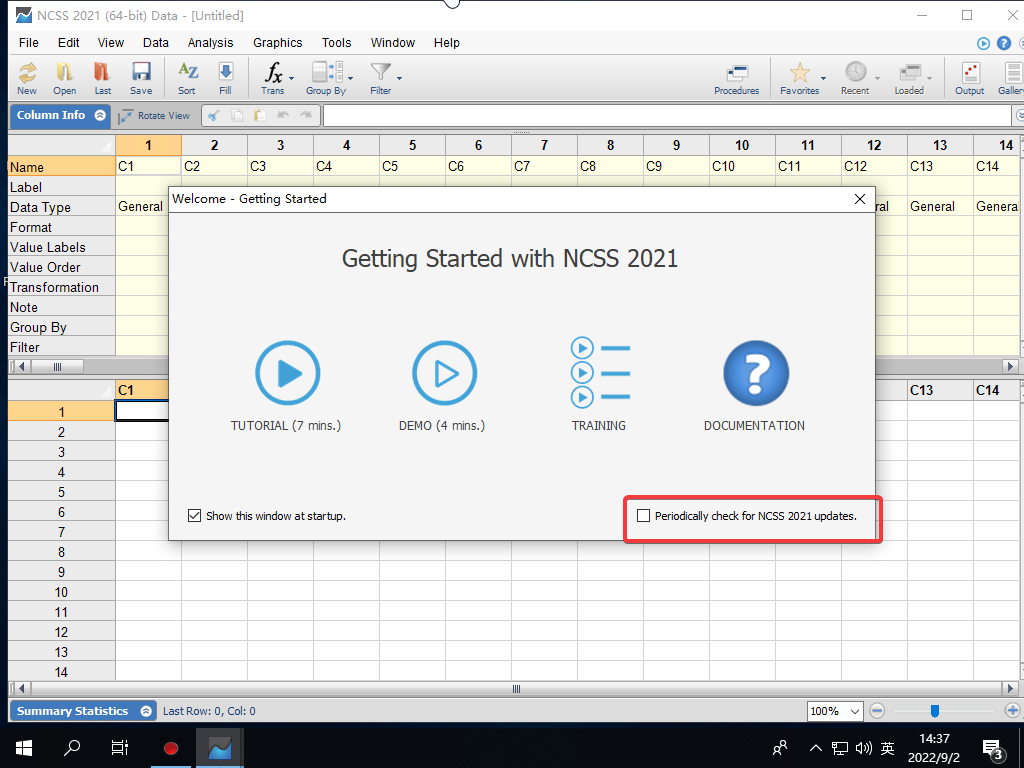Click the Recent clock icon

point(855,78)
